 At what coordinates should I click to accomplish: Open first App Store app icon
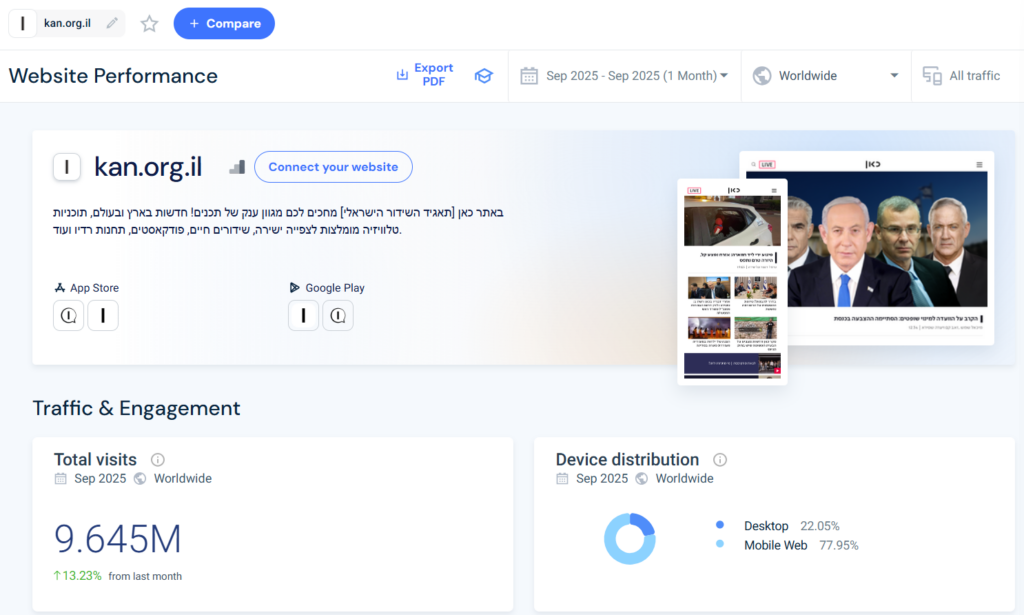tap(69, 315)
